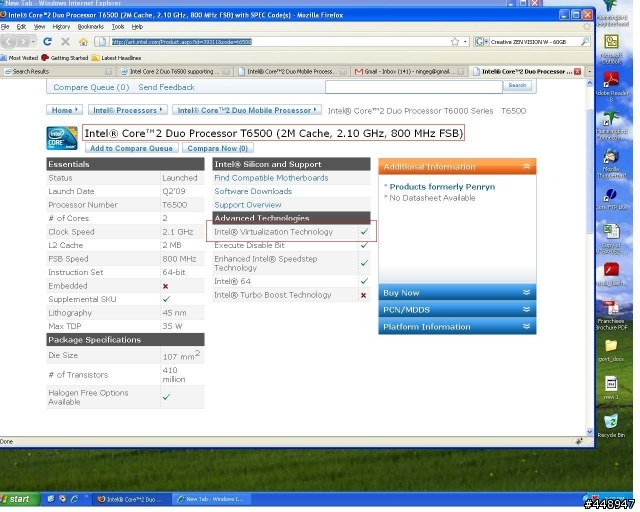Image resolution: width=640 pixels, height=512 pixels.
Task: Open the Bookmarks menu
Action: point(91,27)
